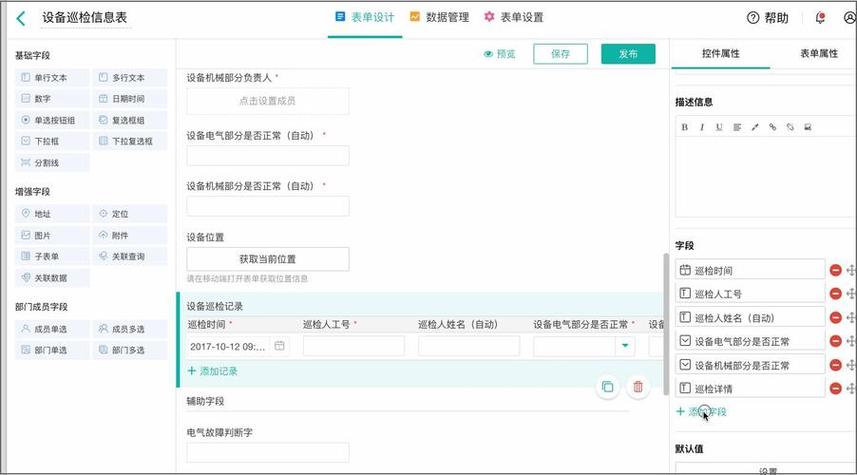The width and height of the screenshot is (857, 475).
Task: Add 下拉复选框 field widget
Action: pos(130,141)
